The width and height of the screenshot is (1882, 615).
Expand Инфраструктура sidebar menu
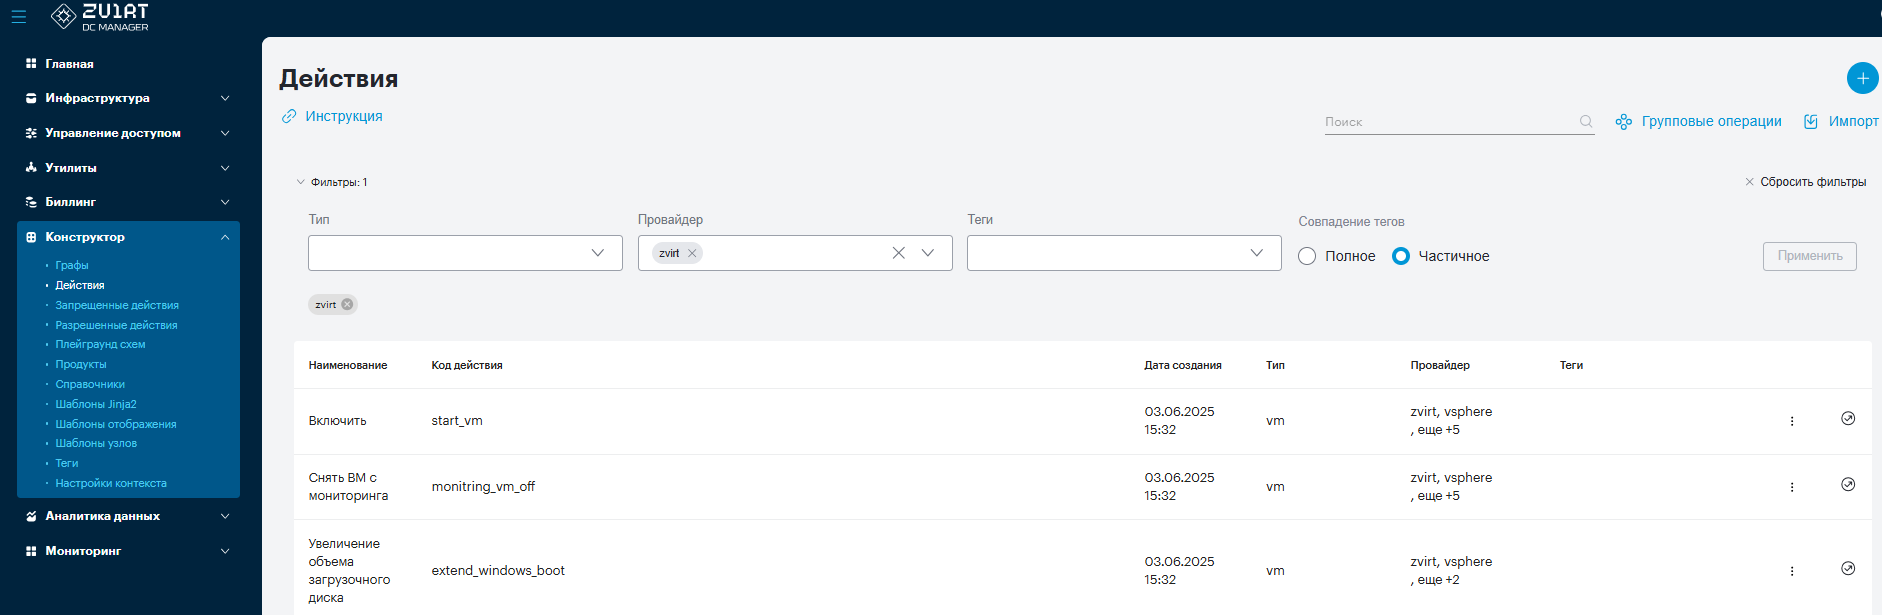[128, 98]
